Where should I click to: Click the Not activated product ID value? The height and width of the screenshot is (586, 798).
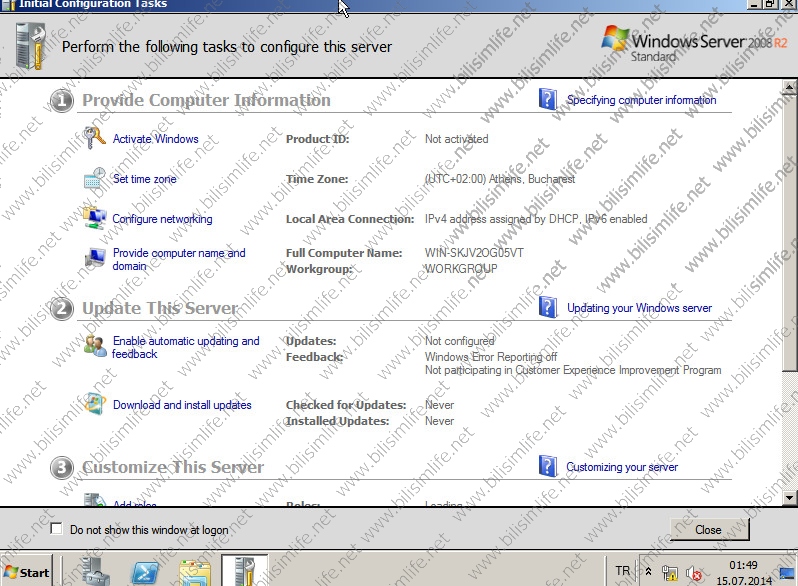pyautogui.click(x=457, y=138)
